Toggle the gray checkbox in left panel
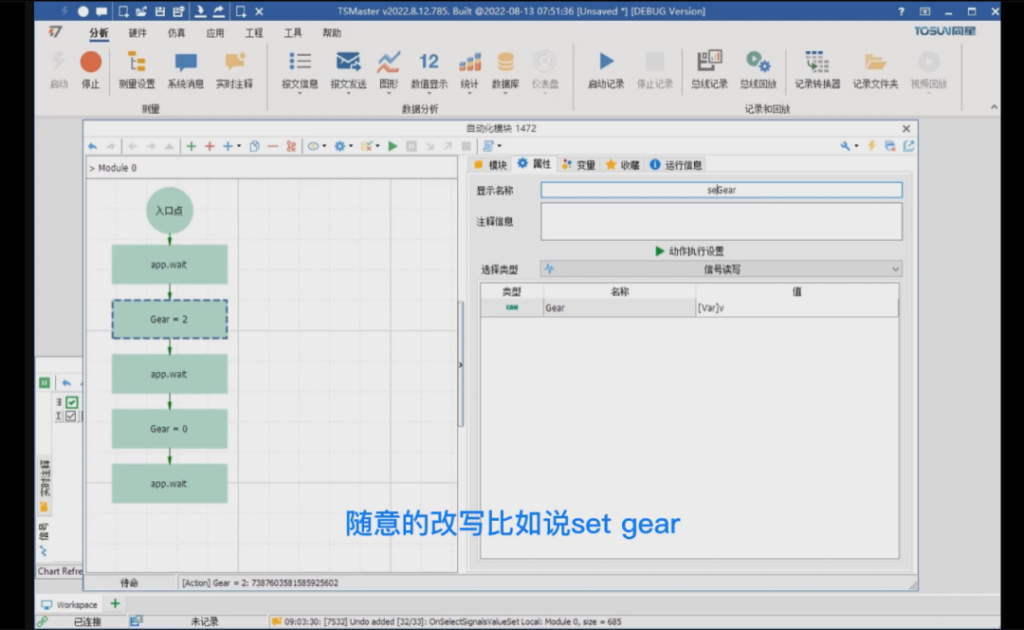This screenshot has height=630, width=1024. point(71,416)
